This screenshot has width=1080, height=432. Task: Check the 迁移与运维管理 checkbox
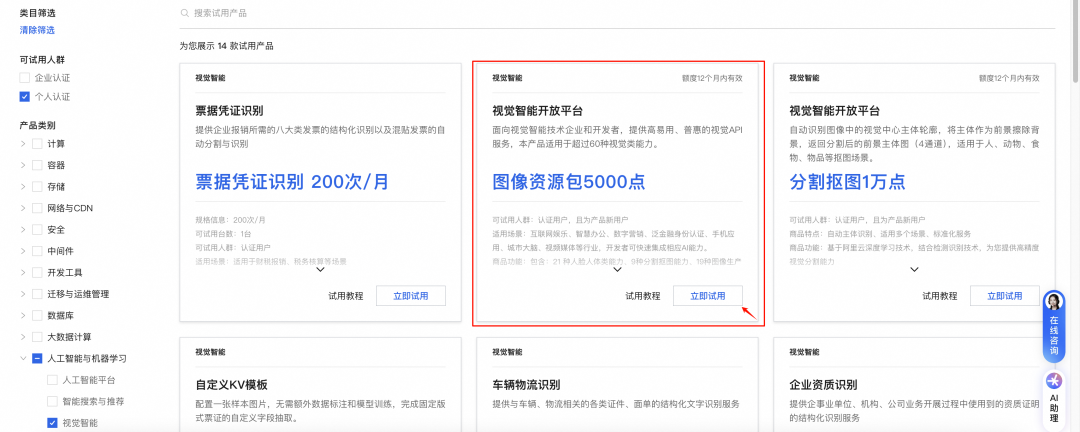[x=37, y=294]
